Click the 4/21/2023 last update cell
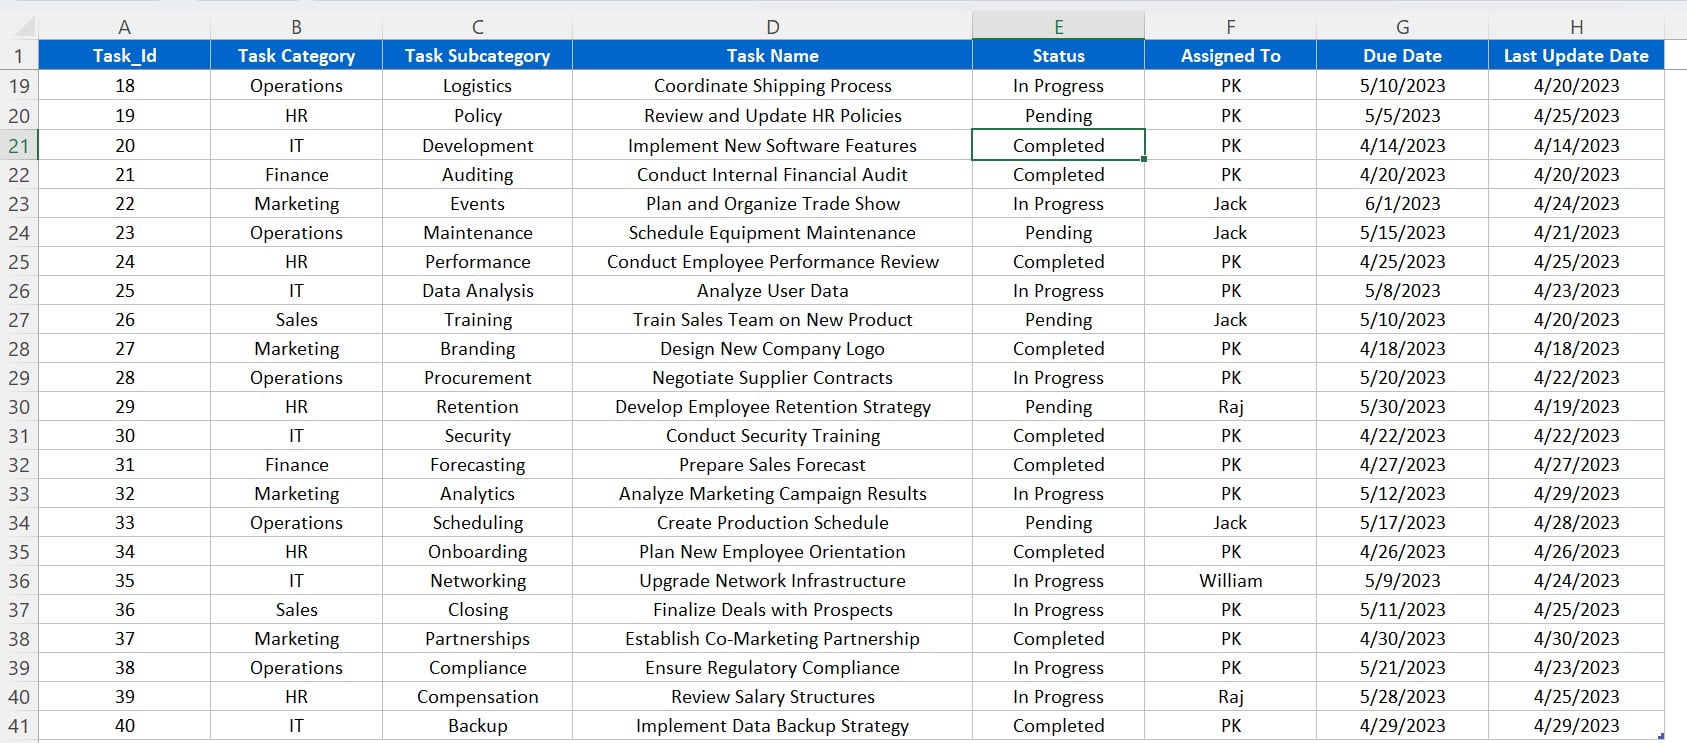1687x743 pixels. (1576, 233)
